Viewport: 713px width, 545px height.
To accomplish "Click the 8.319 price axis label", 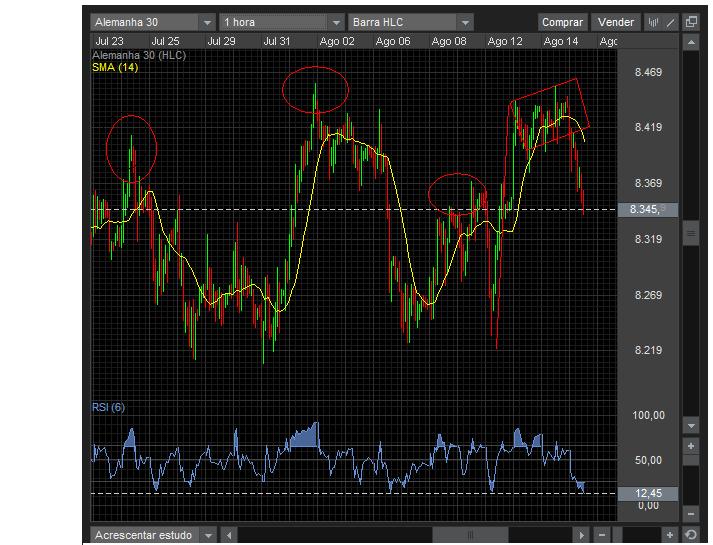I will pos(648,239).
